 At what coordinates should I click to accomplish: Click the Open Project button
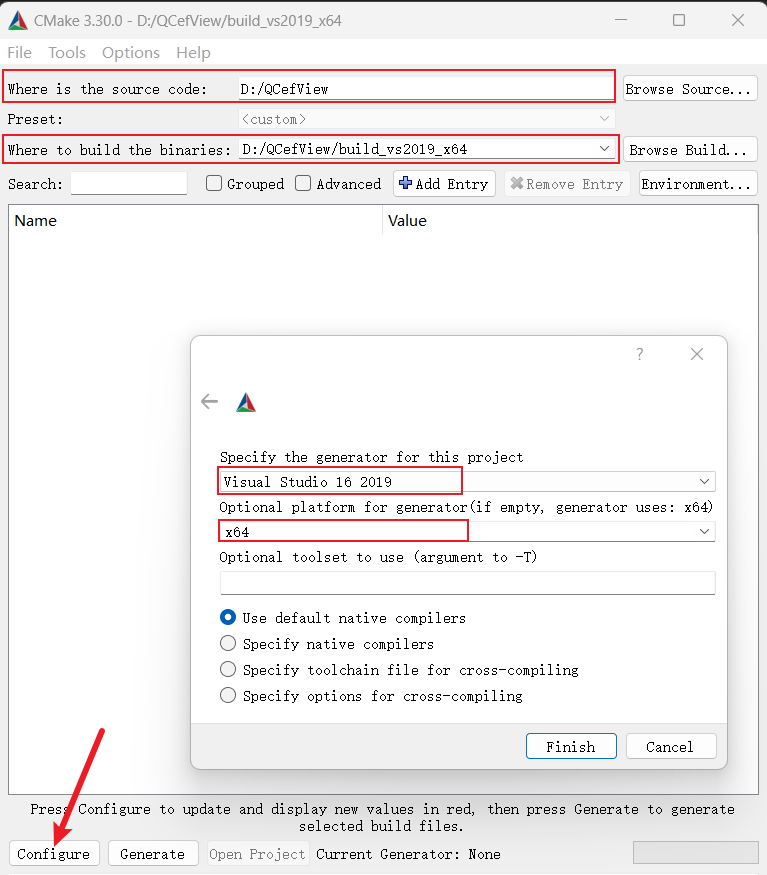[258, 853]
